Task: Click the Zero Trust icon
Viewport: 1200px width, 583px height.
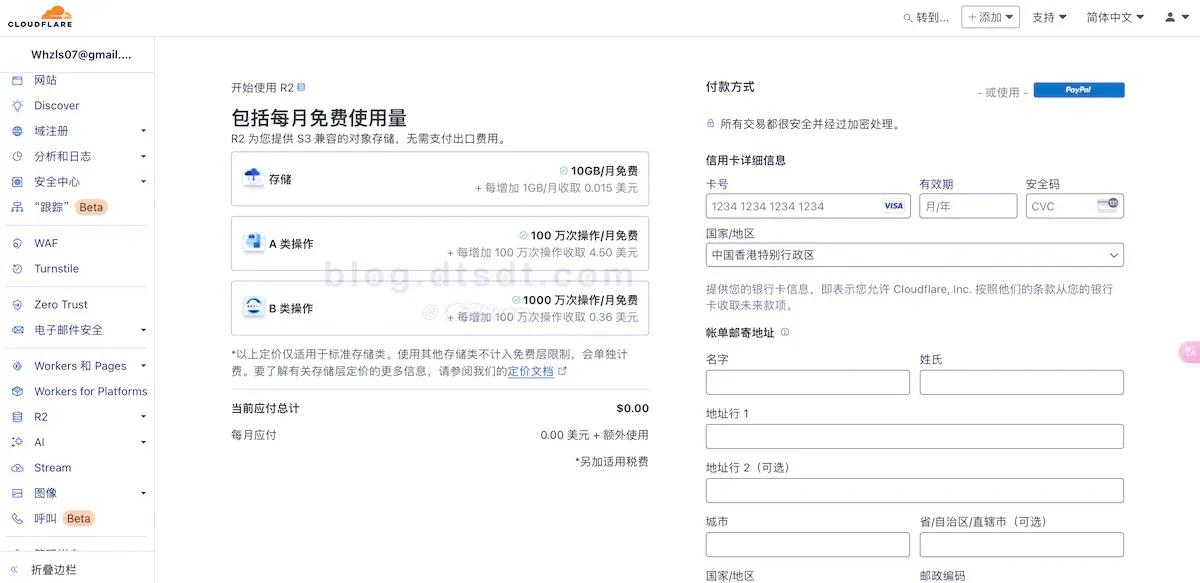Action: tap(17, 305)
